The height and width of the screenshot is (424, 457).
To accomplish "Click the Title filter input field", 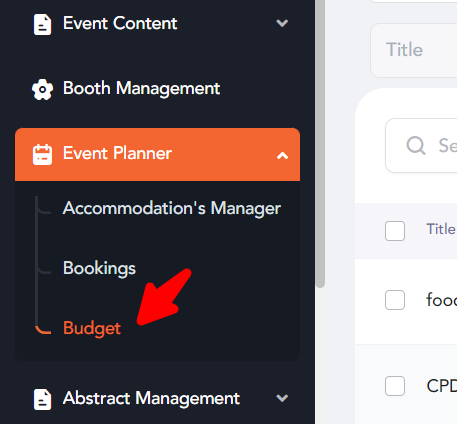I will pyautogui.click(x=414, y=50).
